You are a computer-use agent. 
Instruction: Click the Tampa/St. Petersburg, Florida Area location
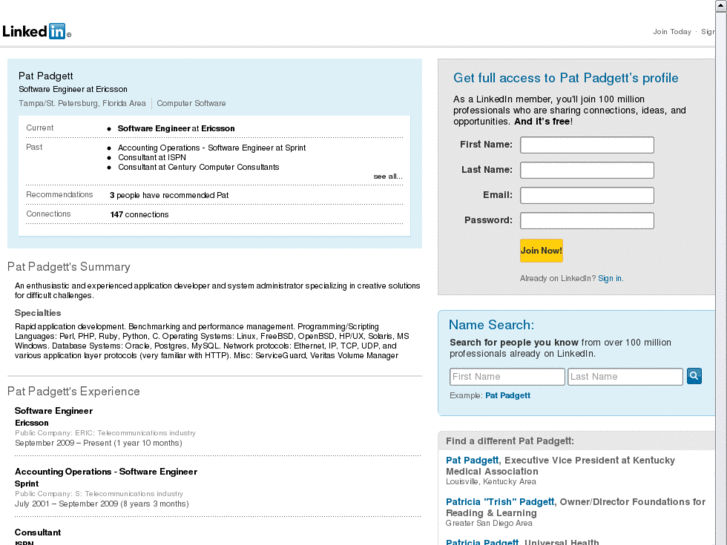[82, 103]
